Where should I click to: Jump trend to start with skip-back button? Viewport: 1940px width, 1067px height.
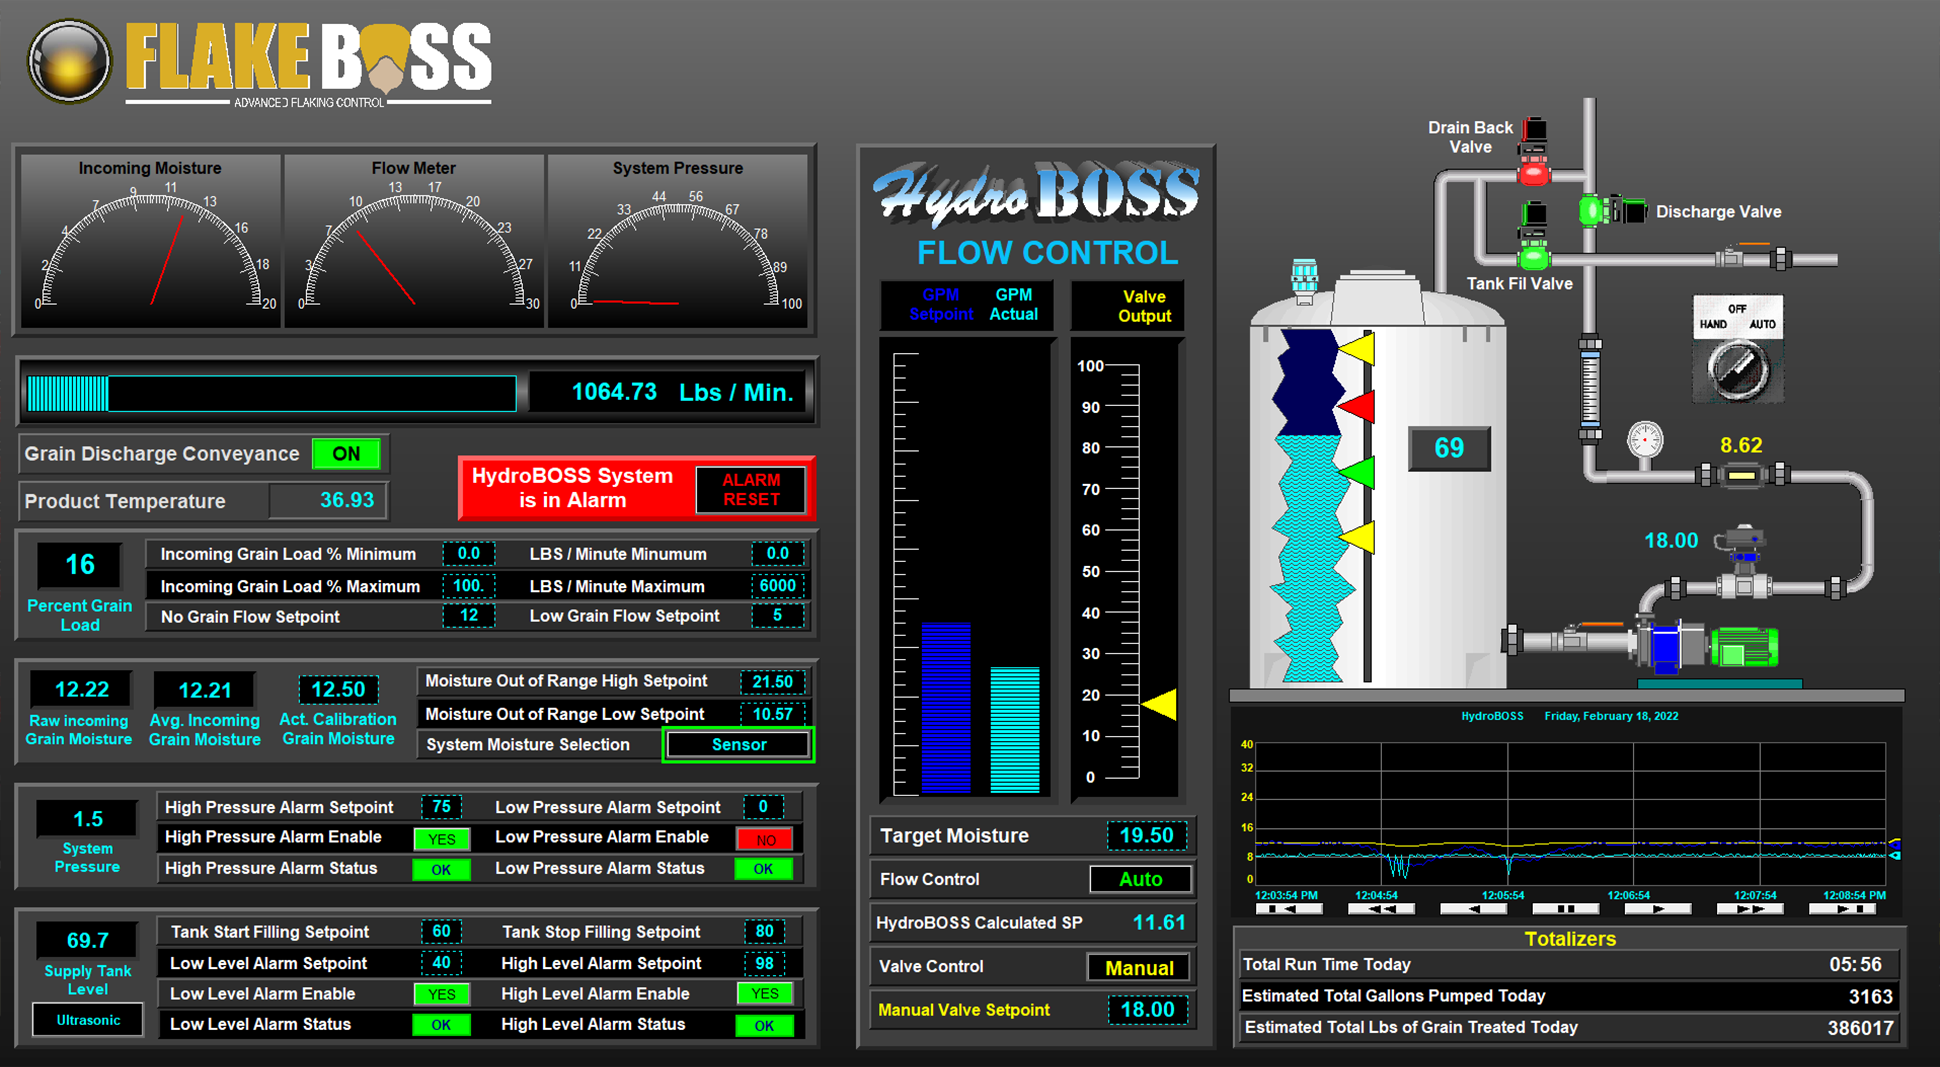click(1288, 909)
